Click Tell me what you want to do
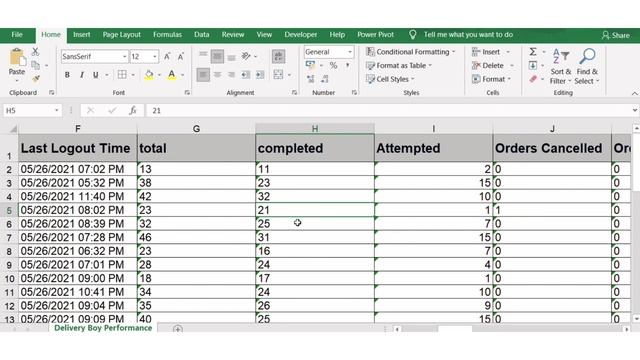 tap(468, 35)
